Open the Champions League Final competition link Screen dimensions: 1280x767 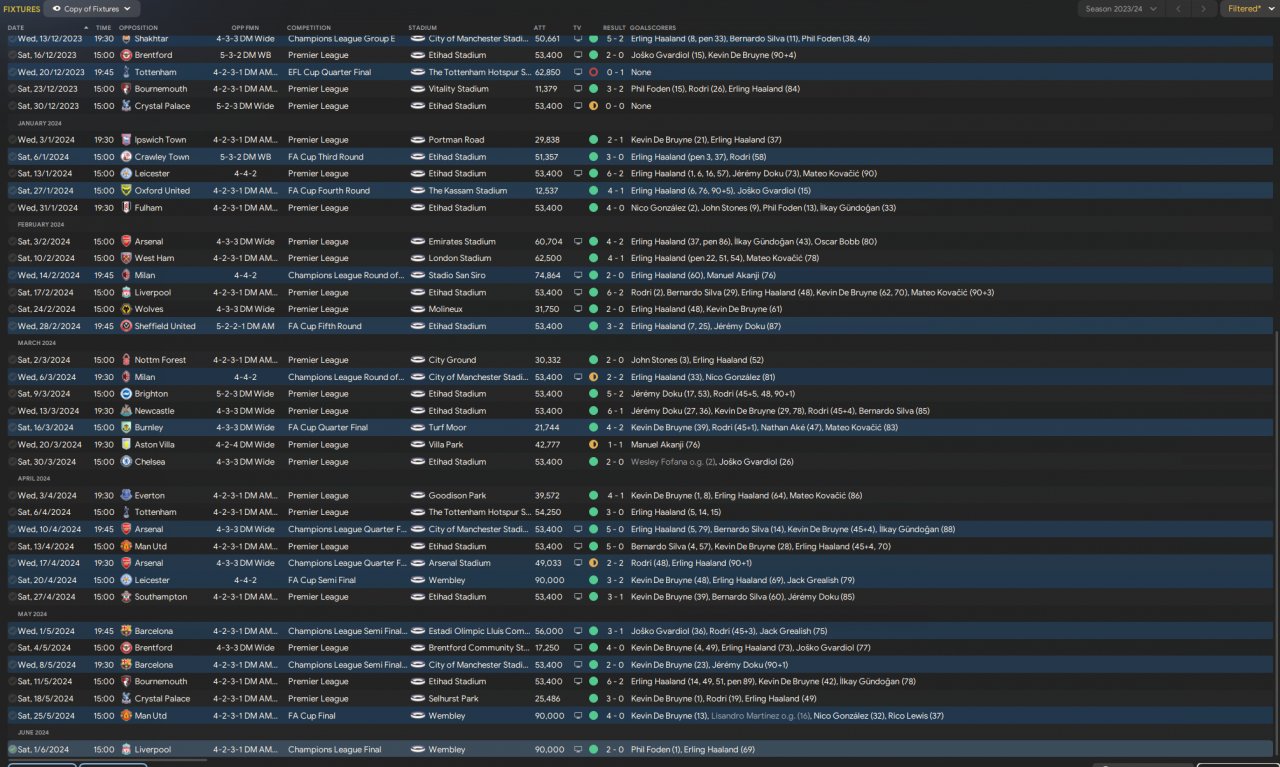coord(334,750)
